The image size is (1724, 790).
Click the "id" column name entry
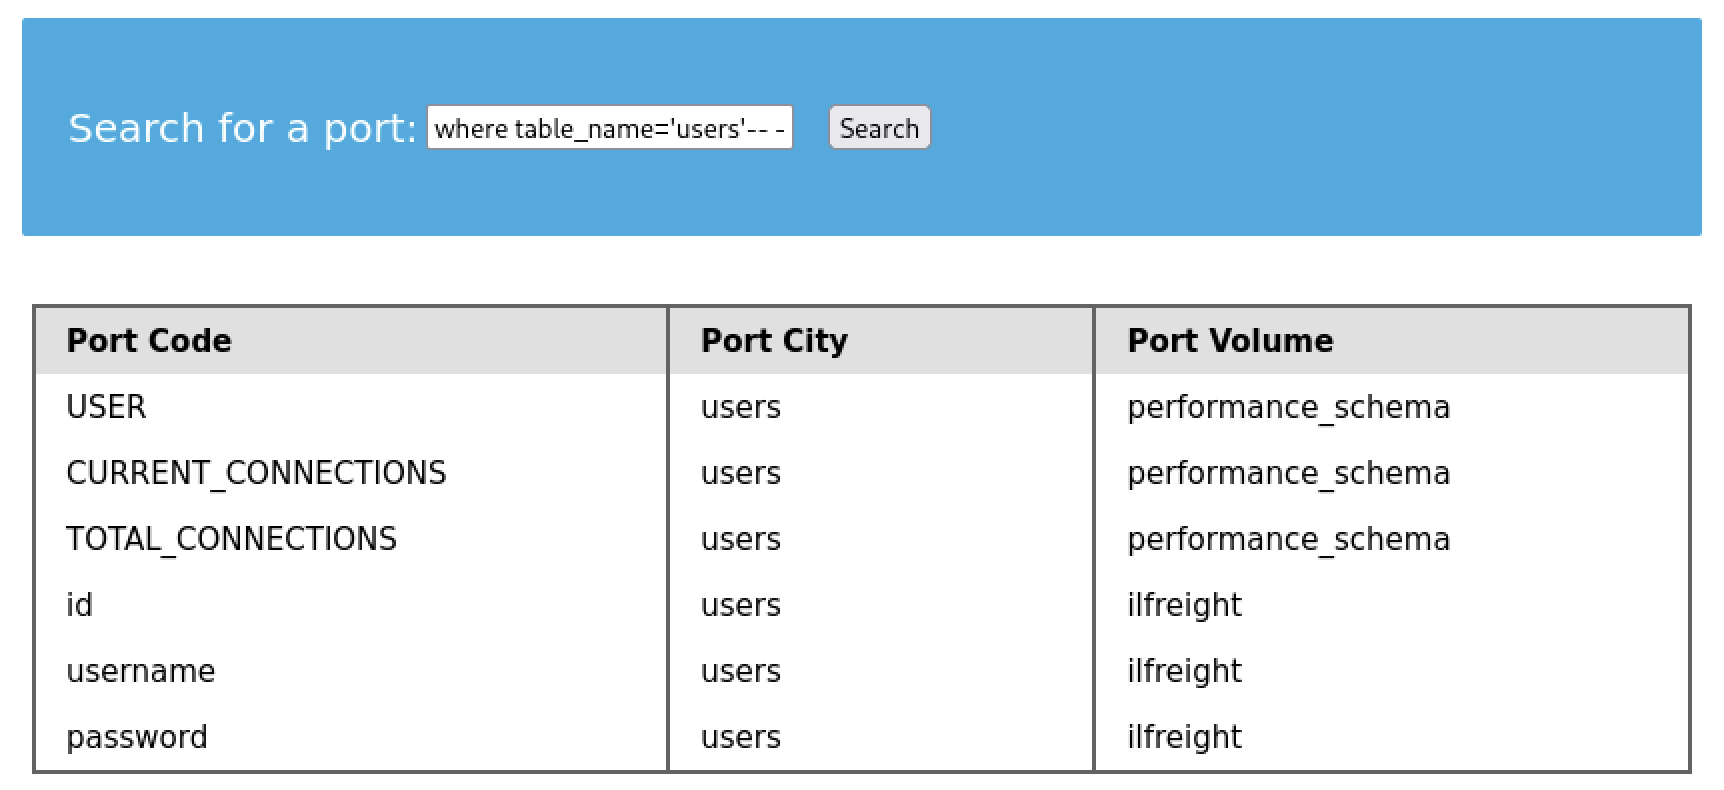[x=79, y=605]
